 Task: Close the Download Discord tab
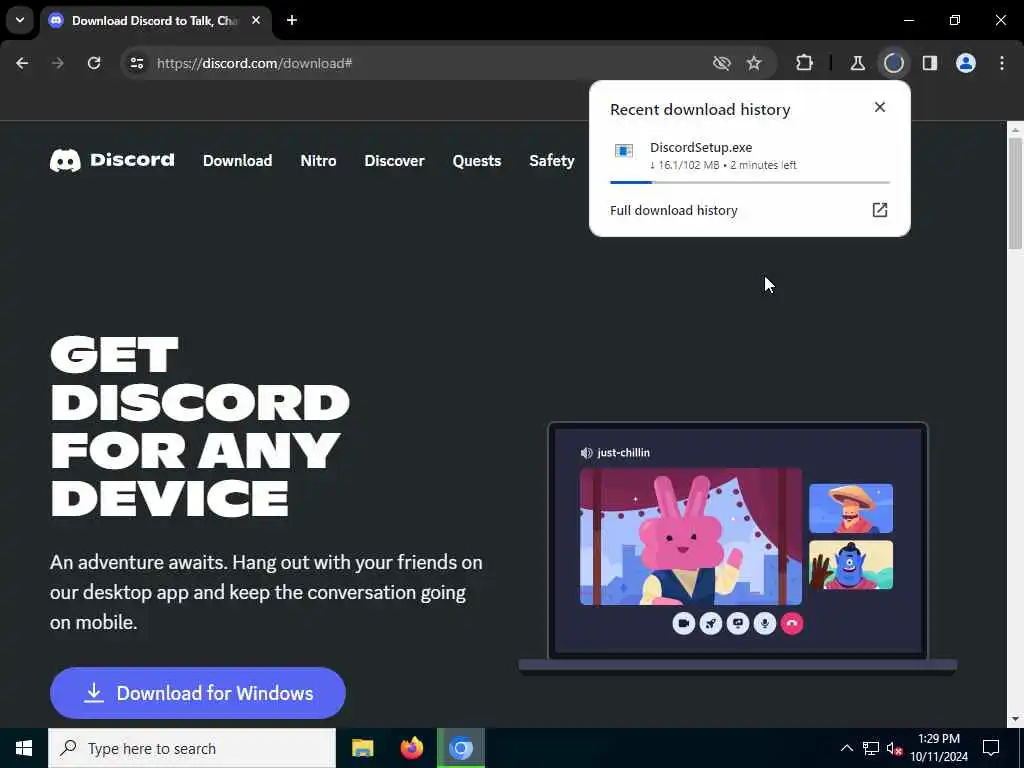click(256, 20)
